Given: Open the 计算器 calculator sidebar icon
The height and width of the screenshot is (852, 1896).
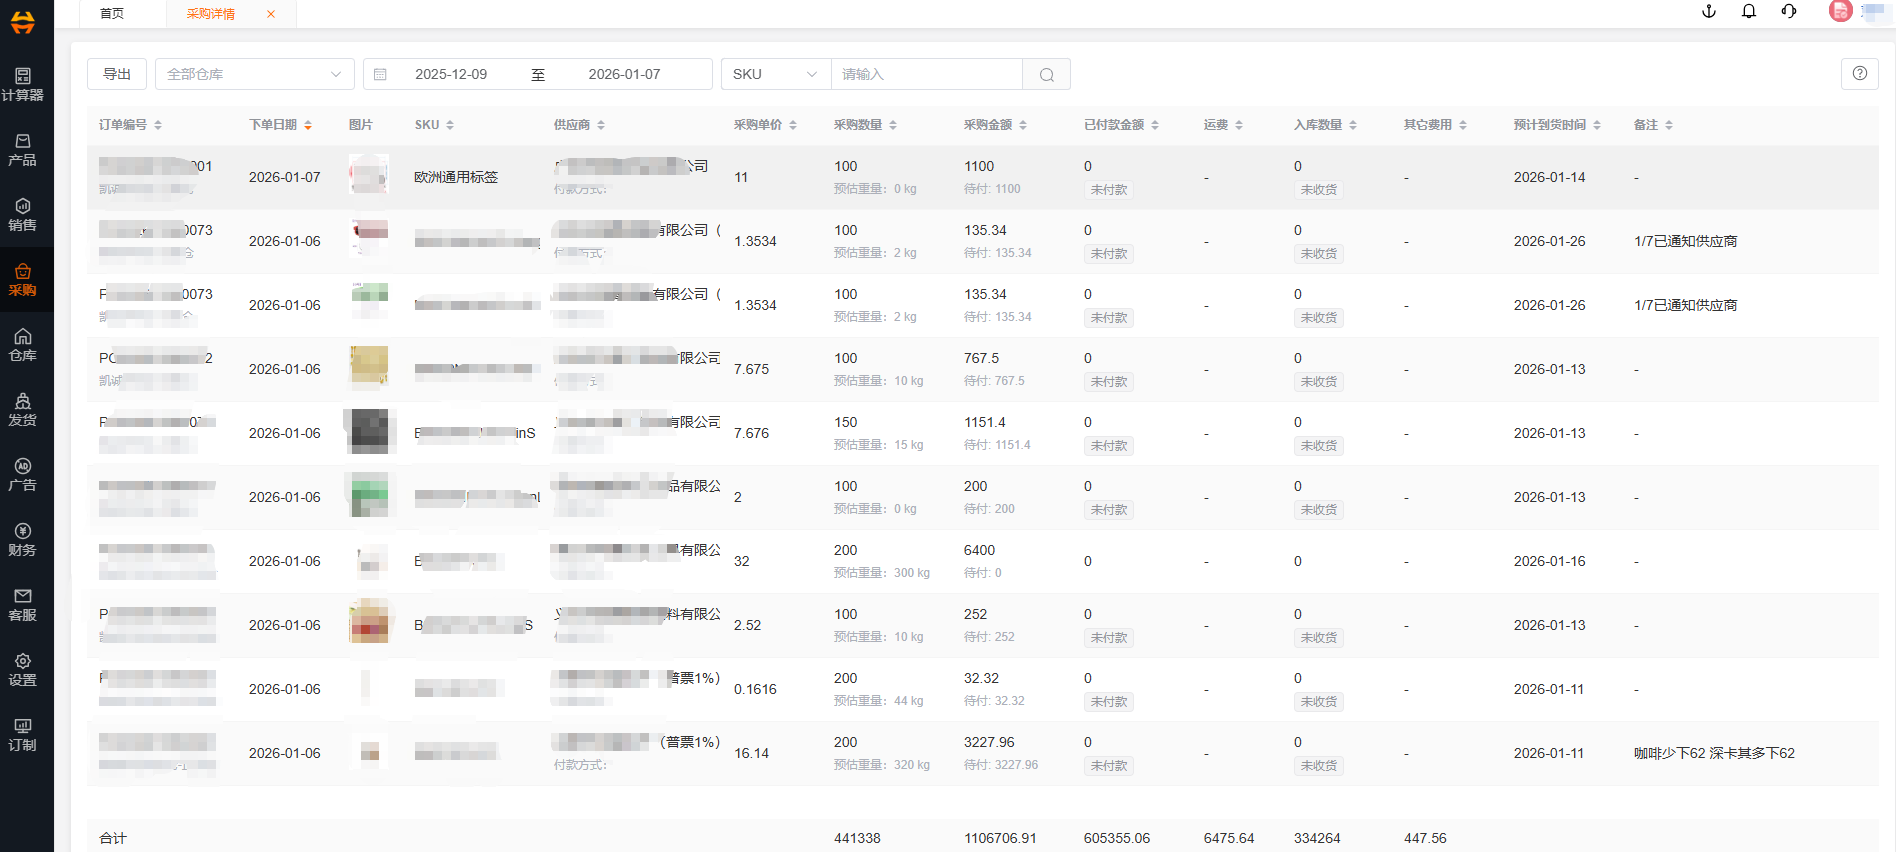Looking at the screenshot, I should pos(22,84).
